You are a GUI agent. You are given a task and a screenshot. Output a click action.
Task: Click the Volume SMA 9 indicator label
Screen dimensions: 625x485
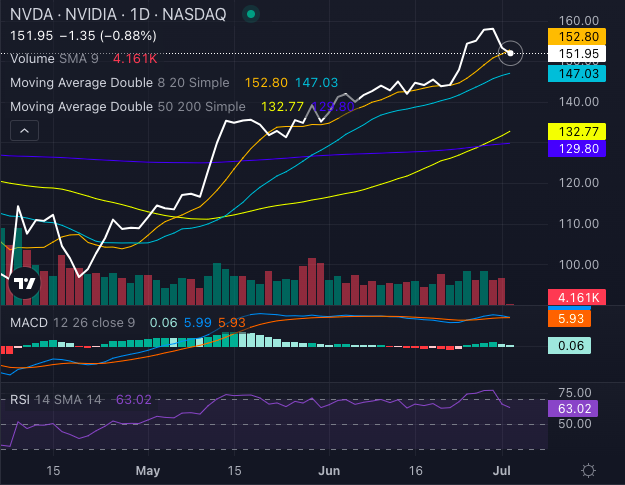[54, 59]
